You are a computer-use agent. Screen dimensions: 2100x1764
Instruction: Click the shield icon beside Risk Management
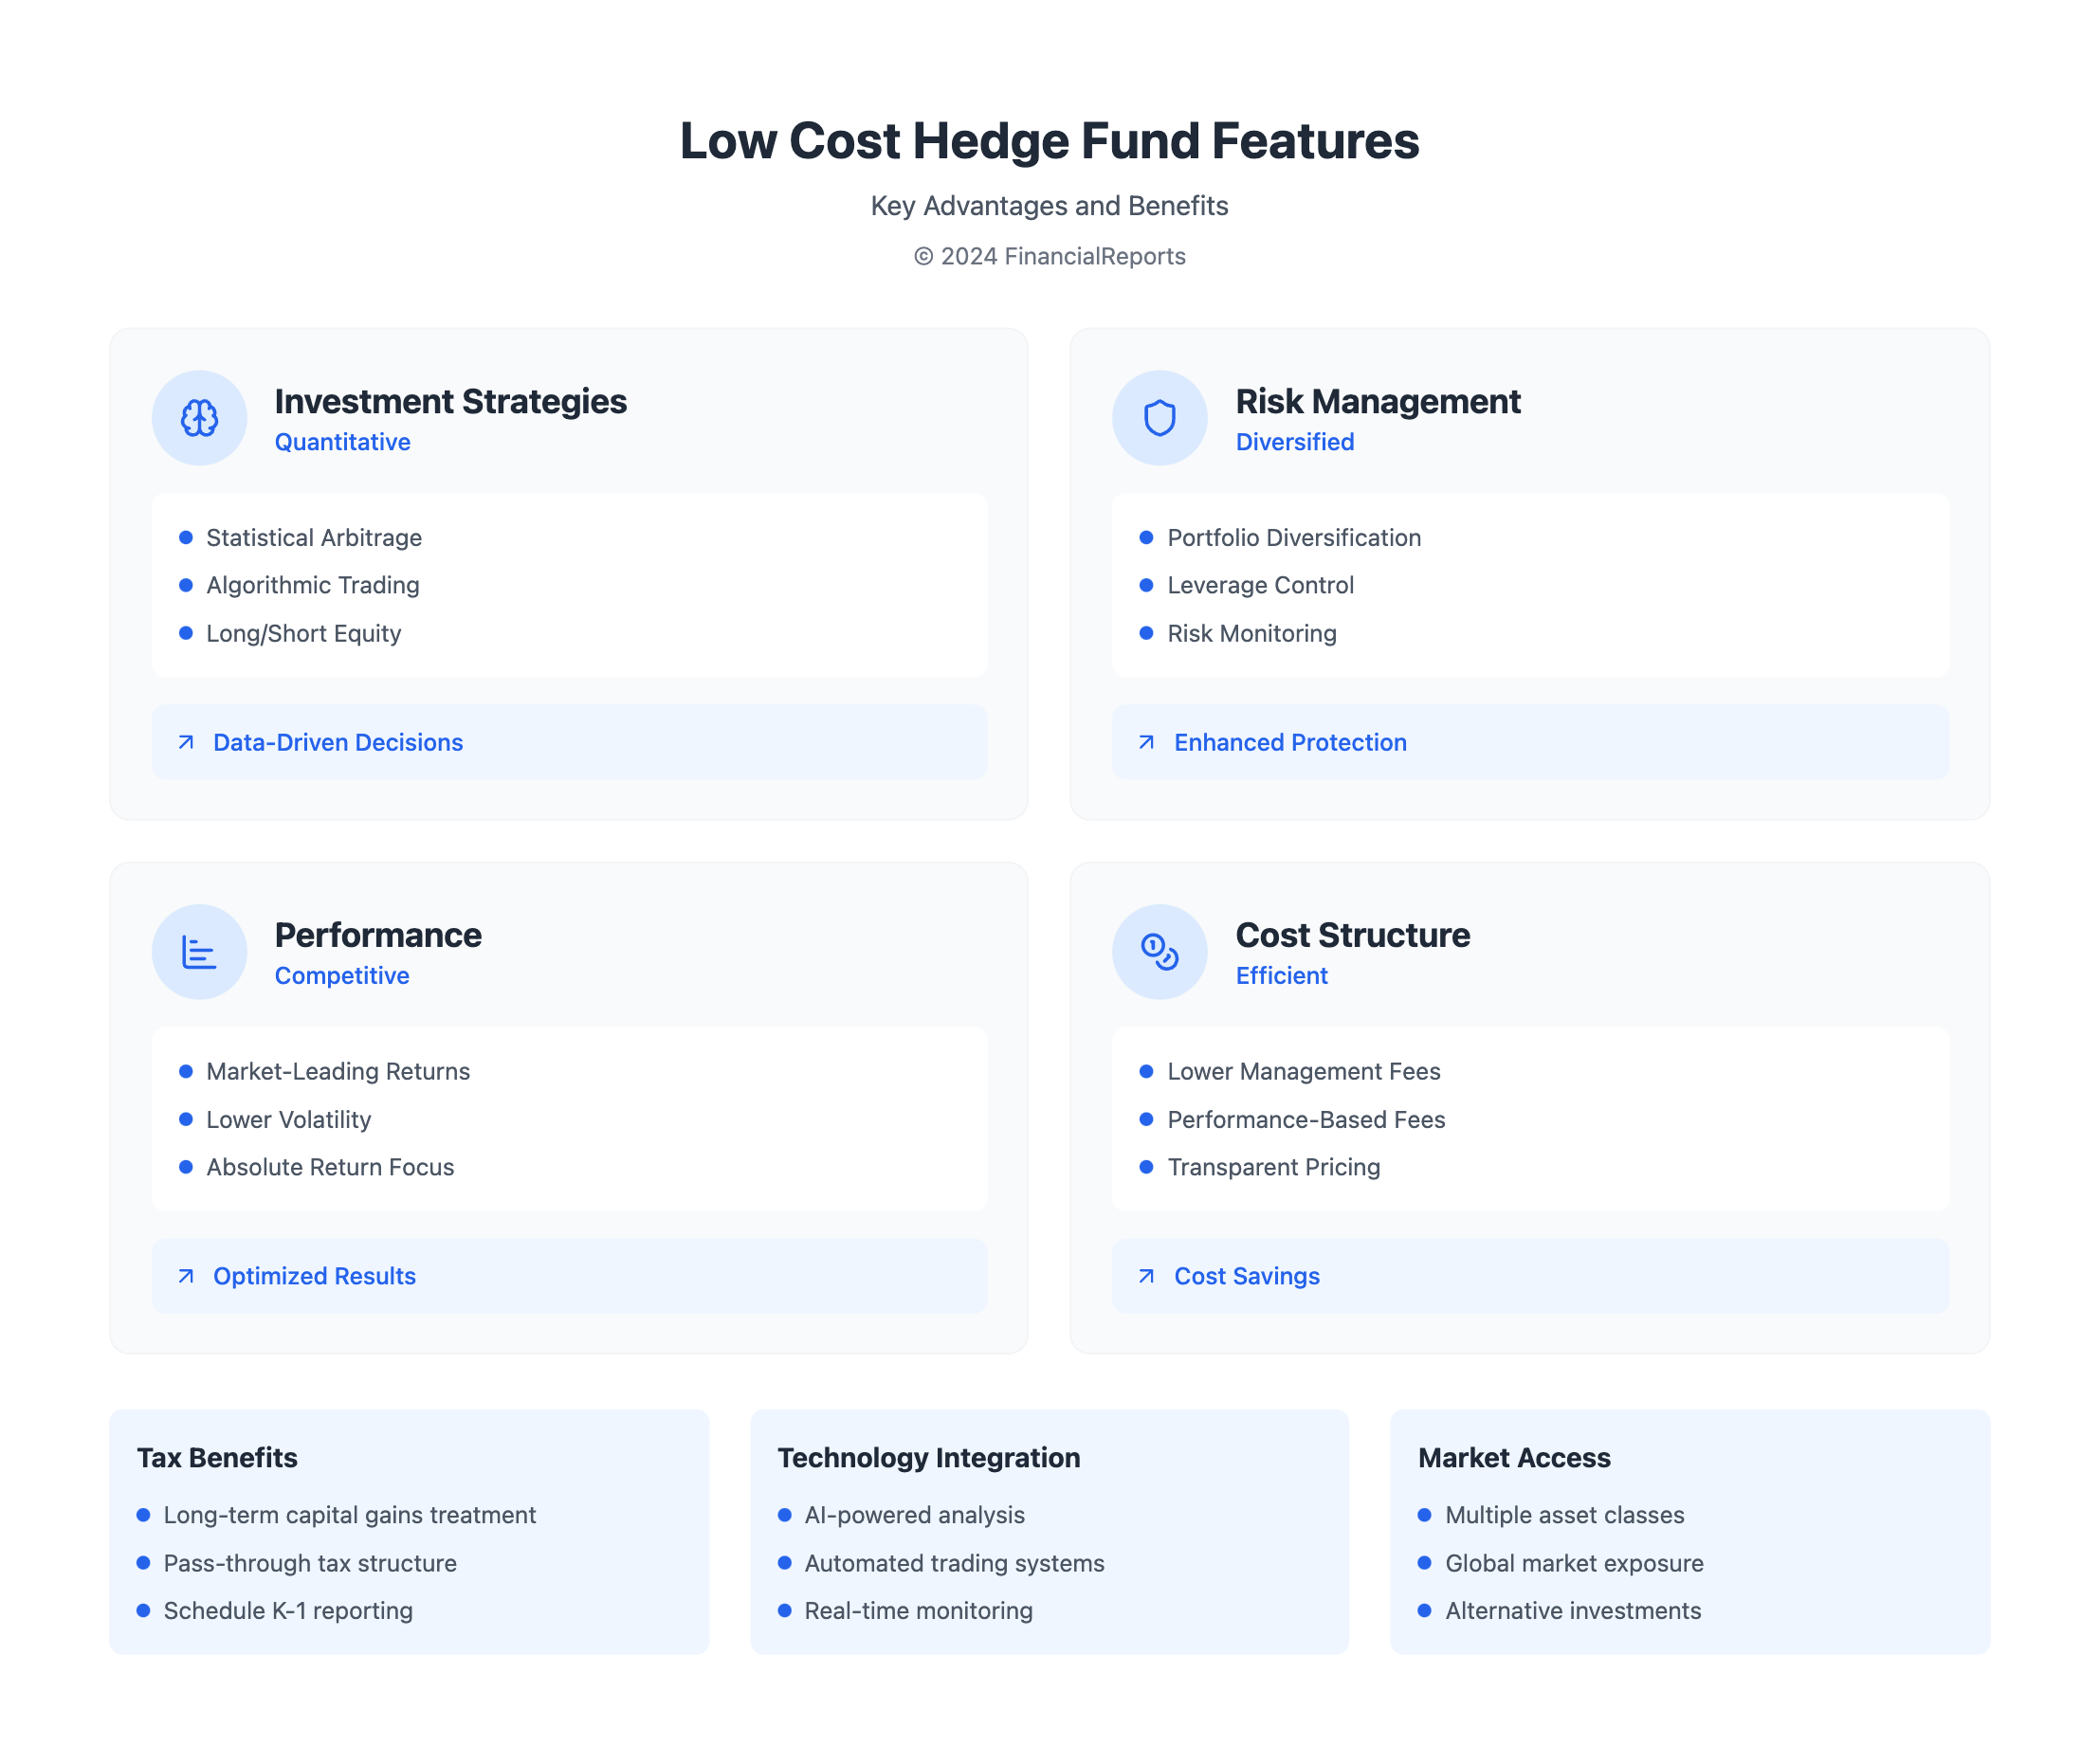(1159, 418)
